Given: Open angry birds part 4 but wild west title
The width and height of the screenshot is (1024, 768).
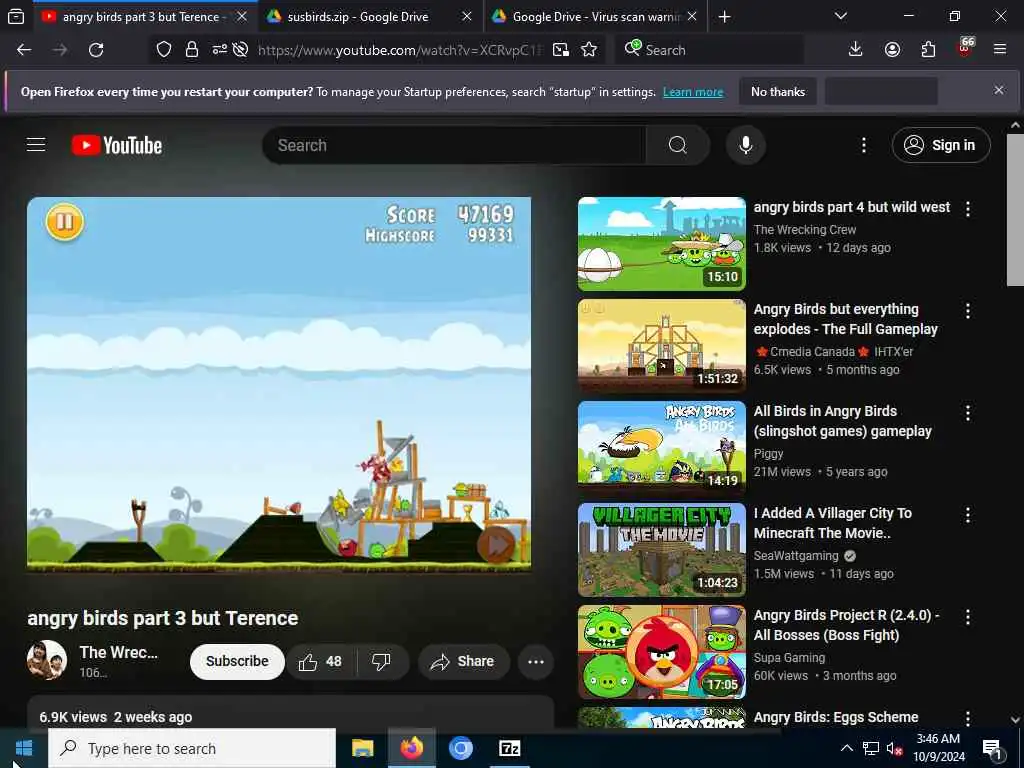Looking at the screenshot, I should coord(852,207).
